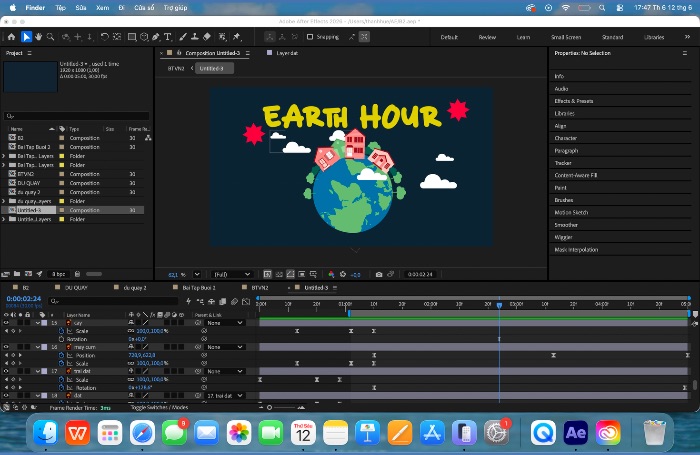This screenshot has height=455, width=700.
Task: Switch to the DU QUAY timeline tab
Action: pos(76,288)
